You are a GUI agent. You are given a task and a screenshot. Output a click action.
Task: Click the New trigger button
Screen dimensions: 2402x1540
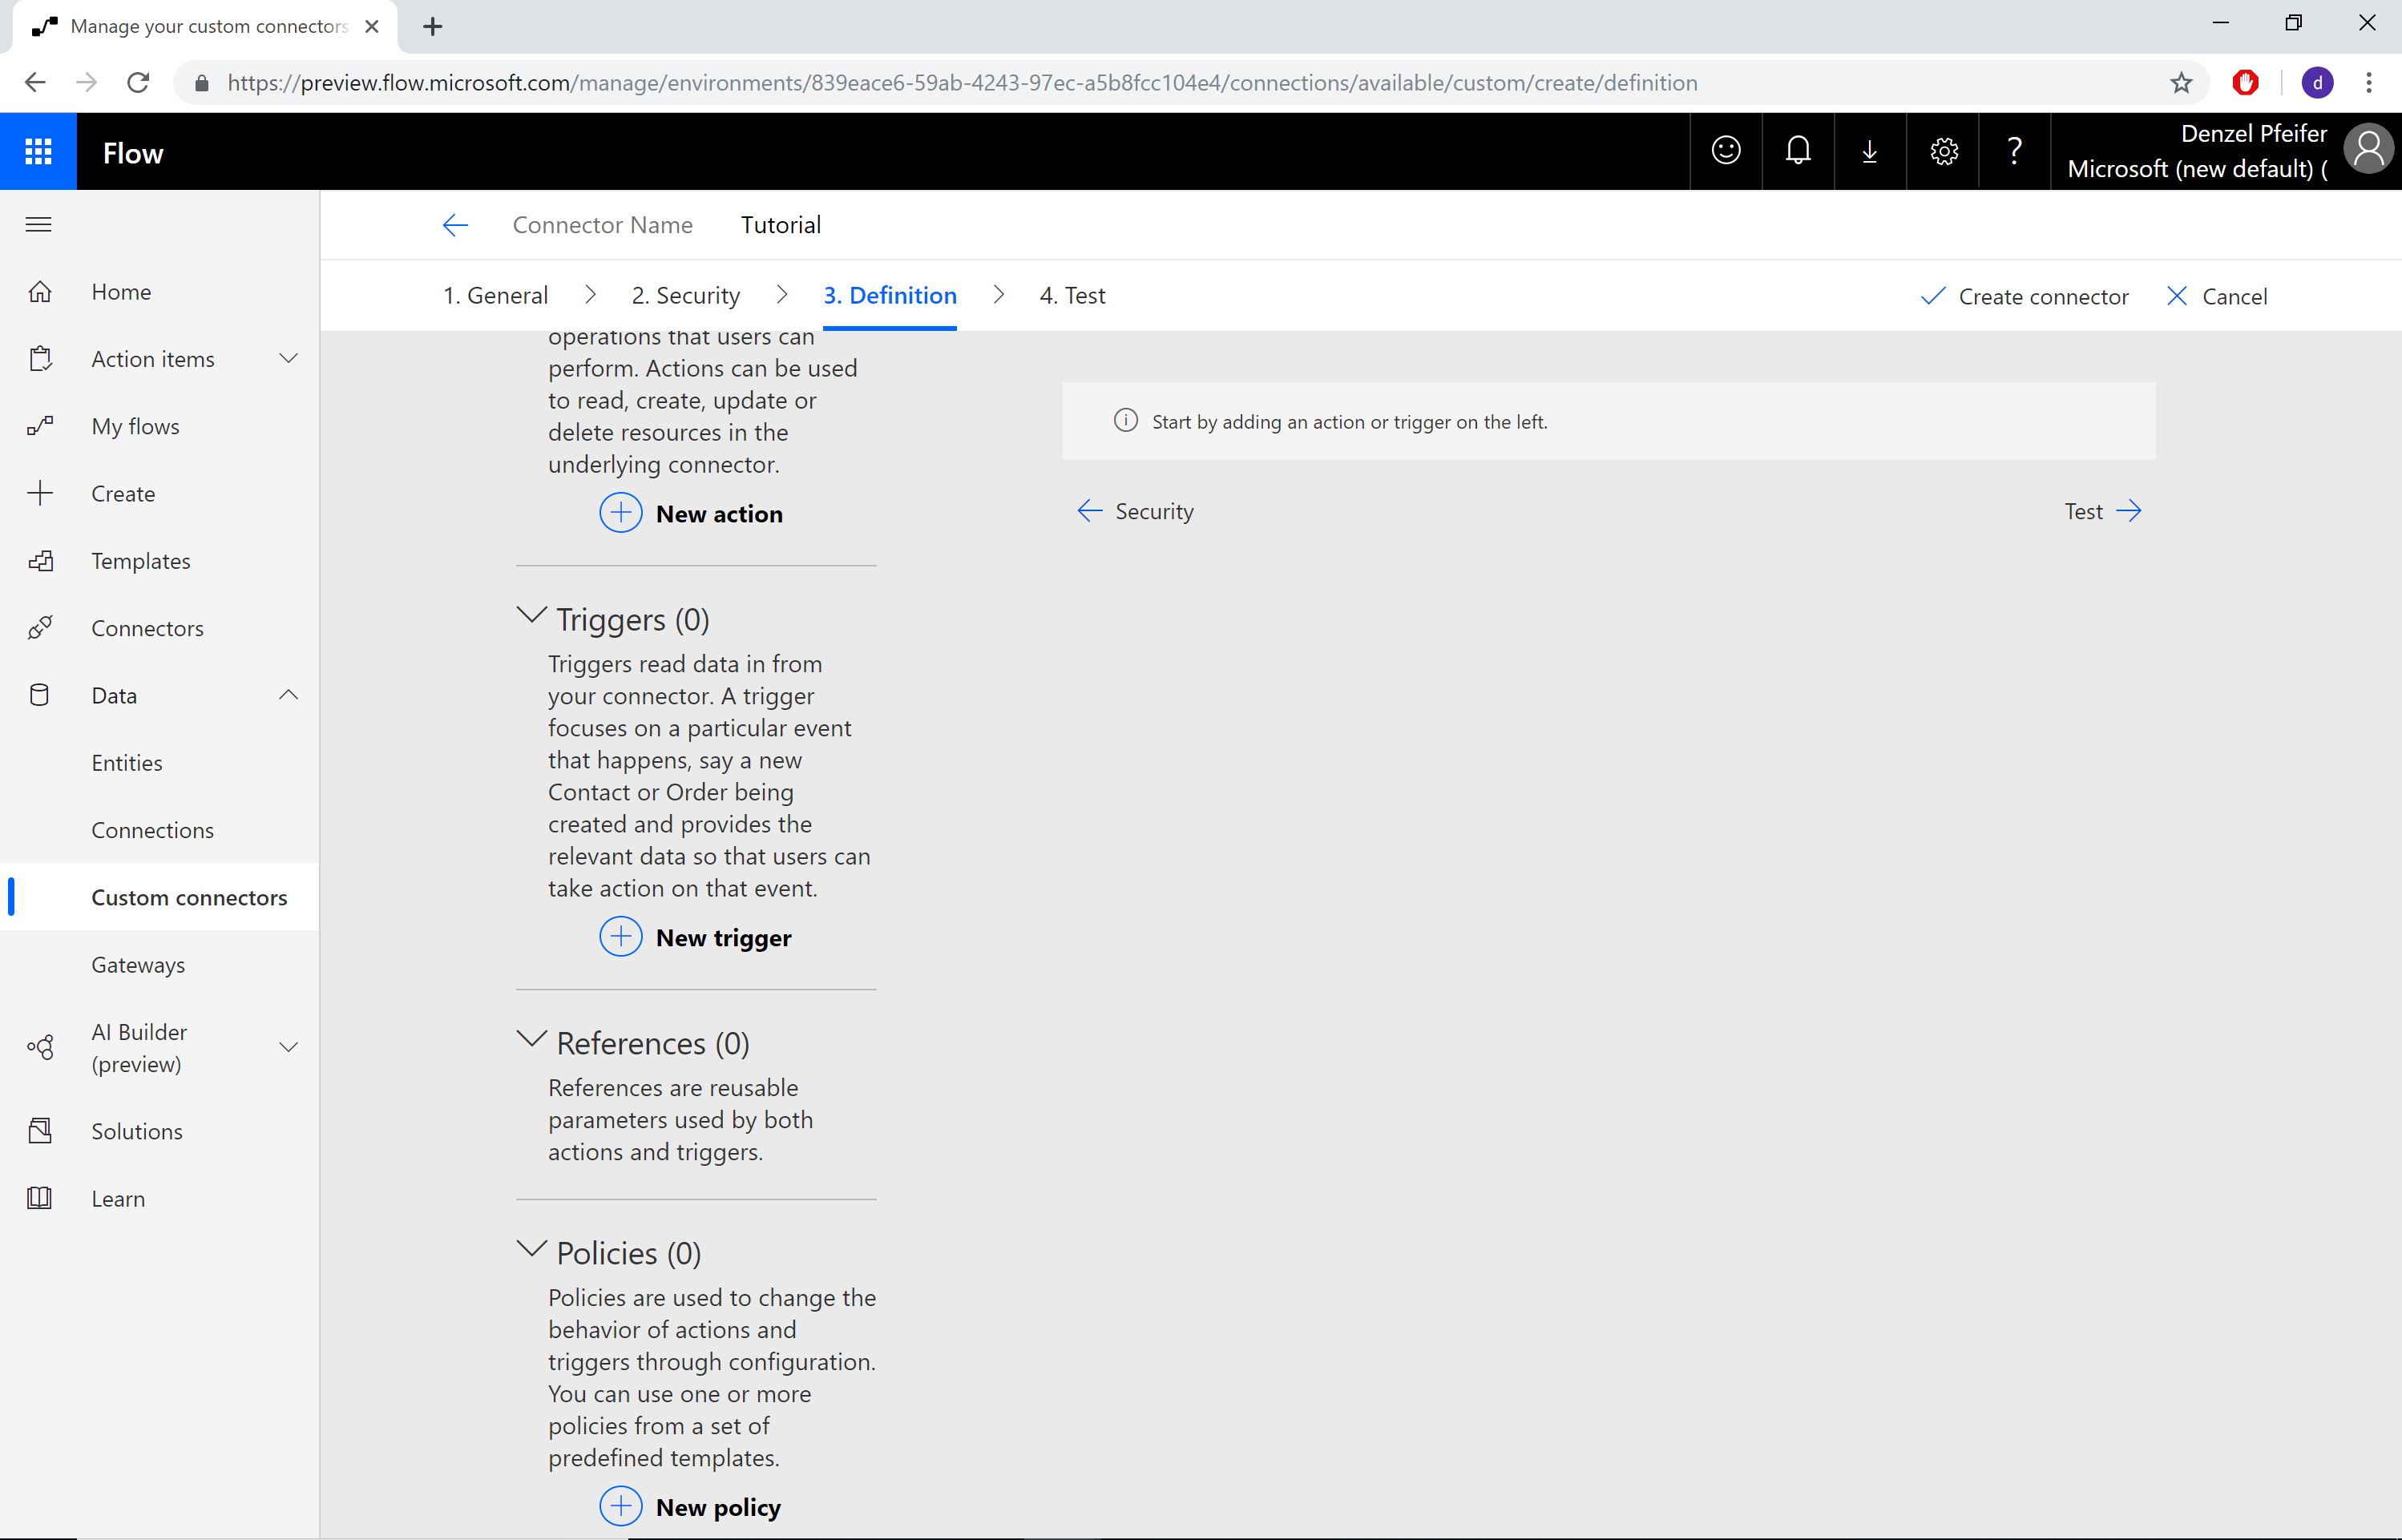(x=695, y=936)
